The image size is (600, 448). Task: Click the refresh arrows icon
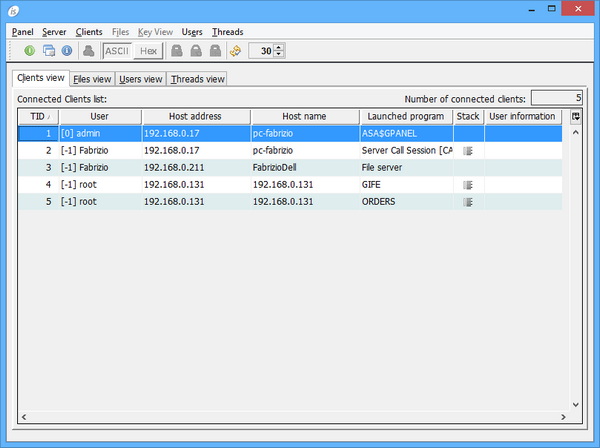[x=235, y=50]
